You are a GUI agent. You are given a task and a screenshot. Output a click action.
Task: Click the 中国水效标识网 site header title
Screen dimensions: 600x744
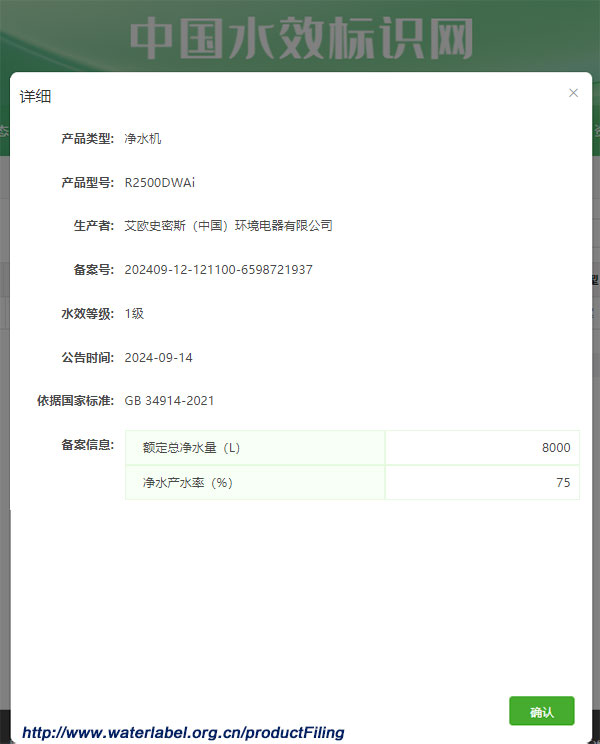[300, 38]
